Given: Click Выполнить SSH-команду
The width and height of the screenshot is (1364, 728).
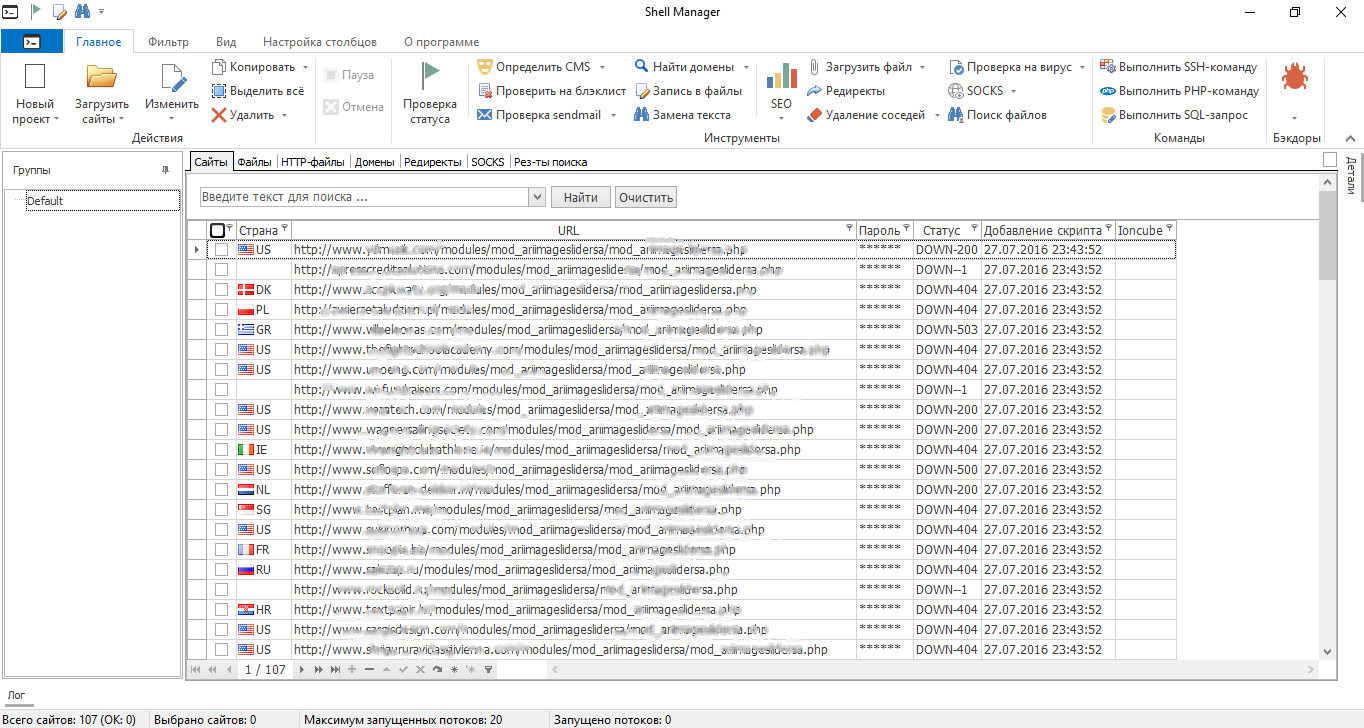Looking at the screenshot, I should point(1178,67).
